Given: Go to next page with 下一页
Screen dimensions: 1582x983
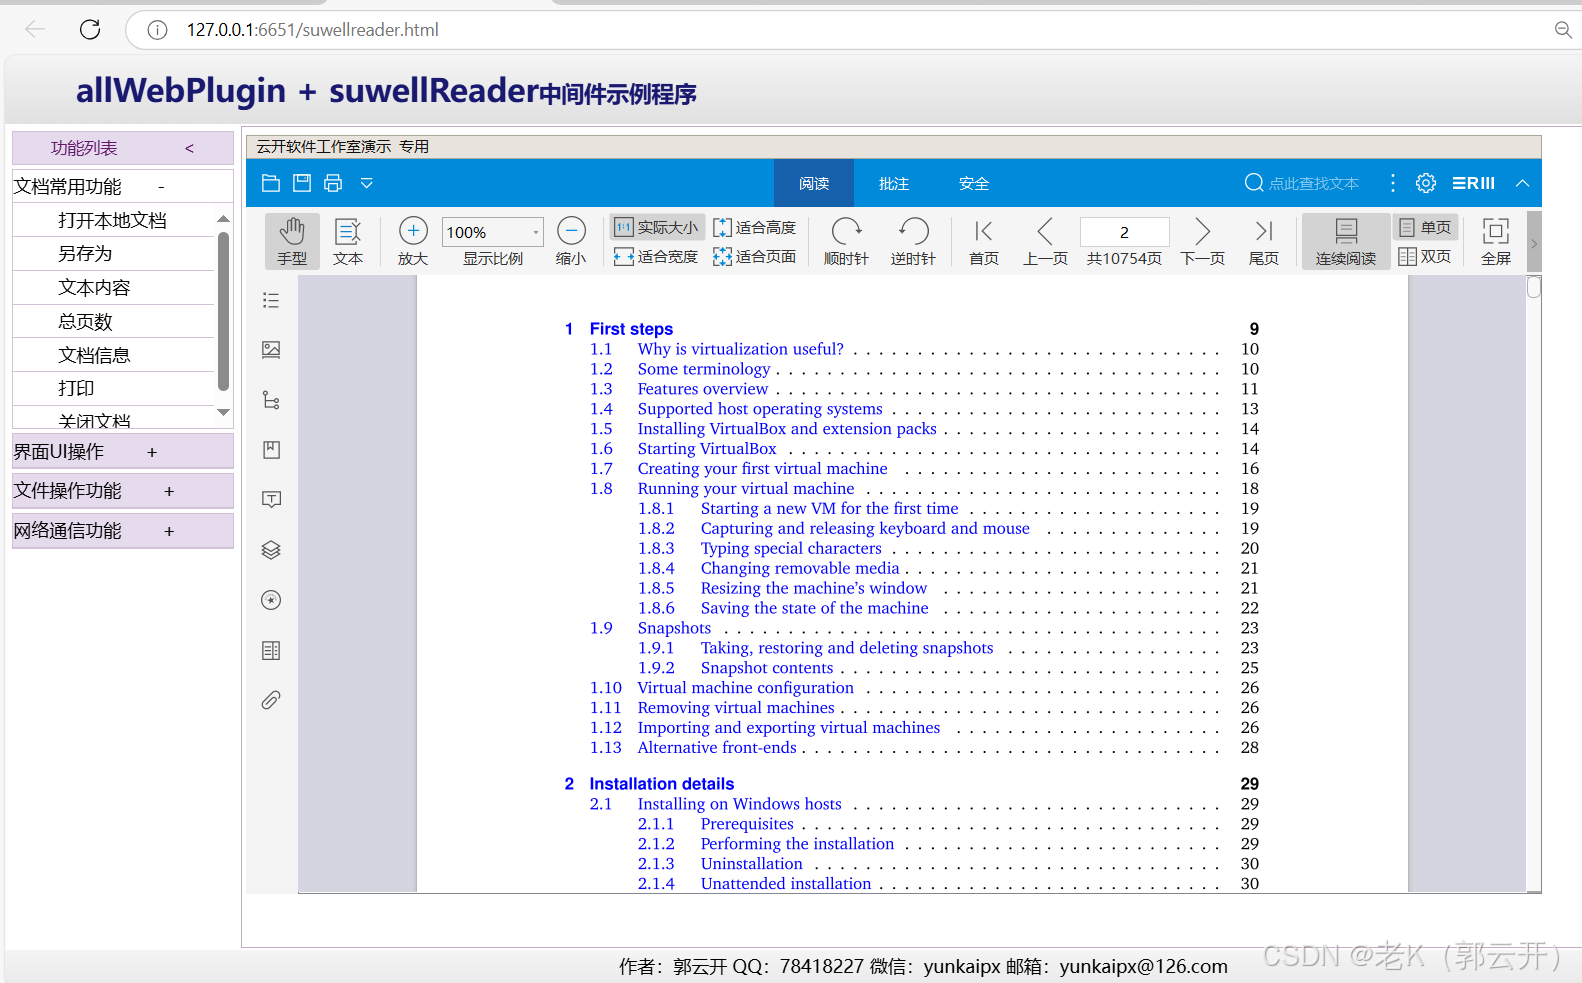Looking at the screenshot, I should tap(1203, 241).
